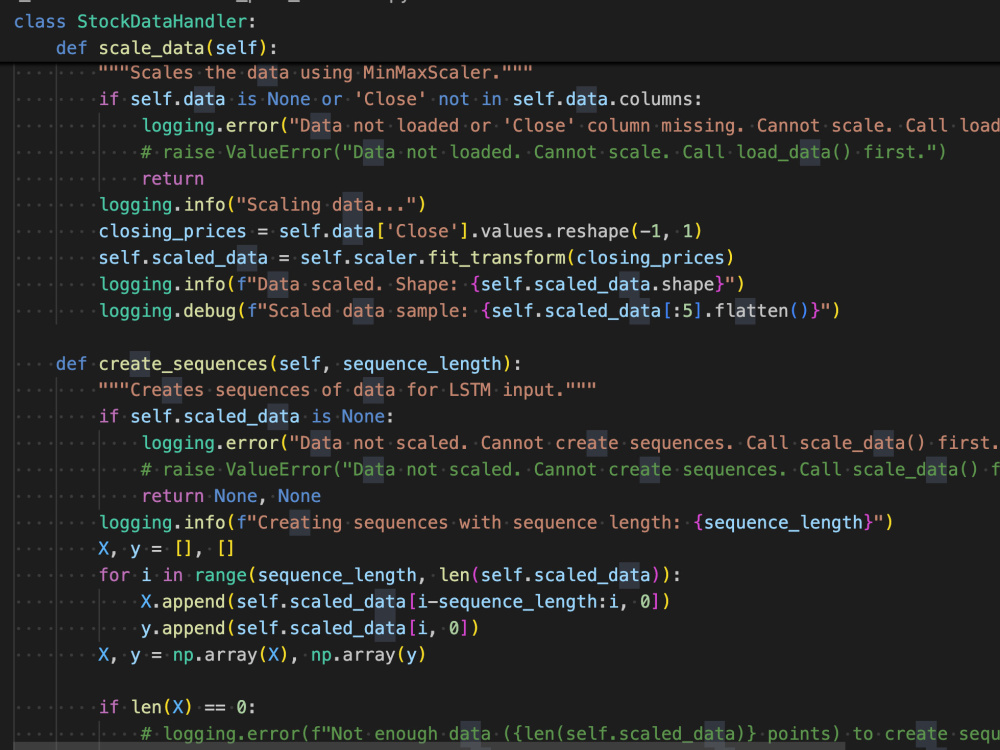Jump to sticky header 'def scale_data(self):'
1000x750 pixels.
click(x=166, y=48)
